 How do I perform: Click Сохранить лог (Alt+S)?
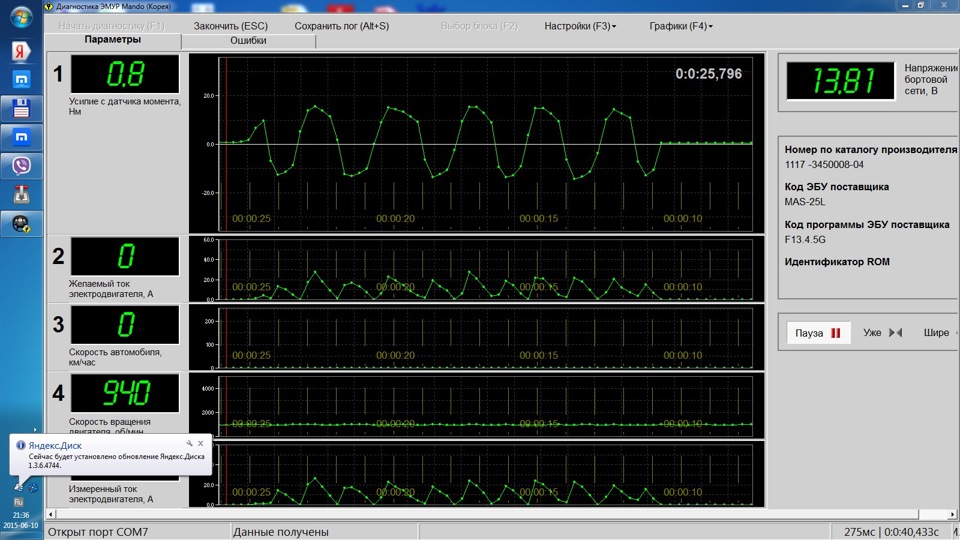click(x=341, y=26)
